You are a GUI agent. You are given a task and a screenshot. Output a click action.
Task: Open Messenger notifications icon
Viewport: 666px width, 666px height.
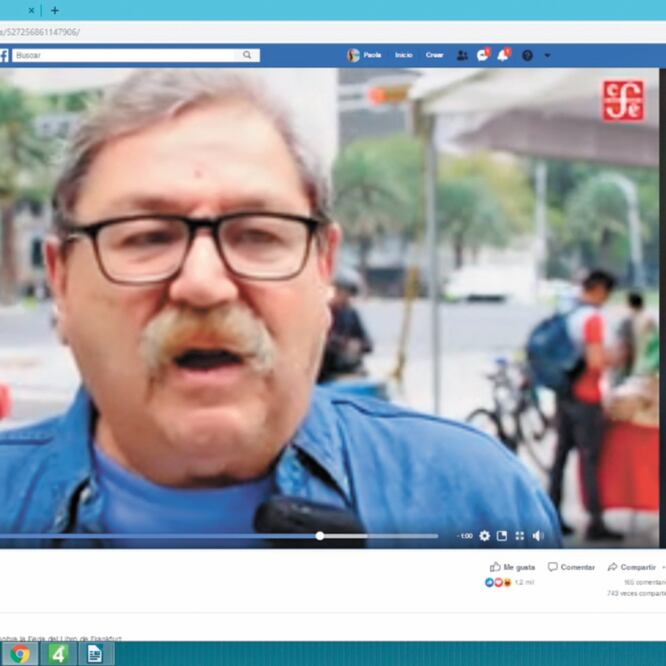pos(483,55)
